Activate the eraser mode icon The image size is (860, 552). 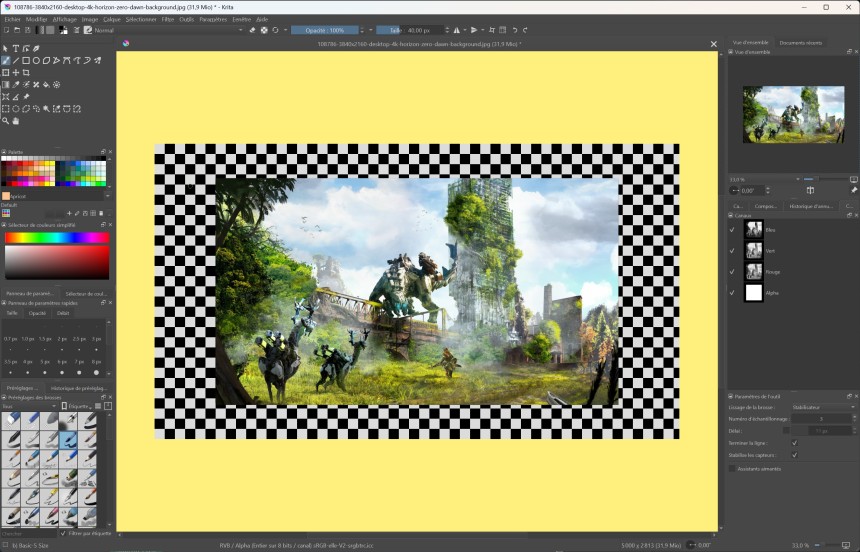click(253, 30)
